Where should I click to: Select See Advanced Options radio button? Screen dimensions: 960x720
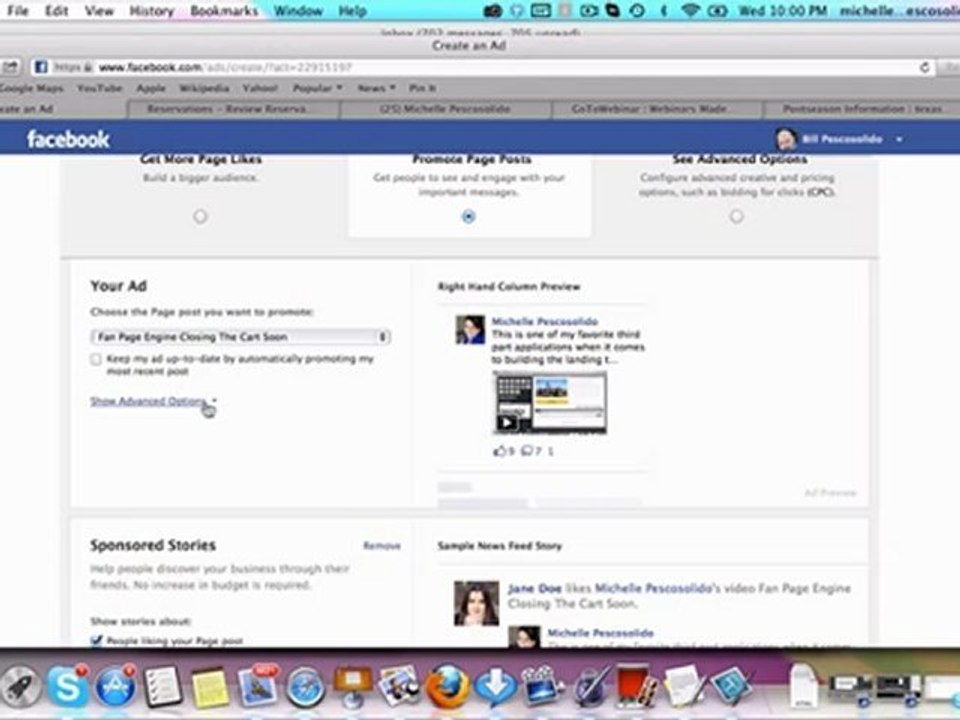point(737,216)
